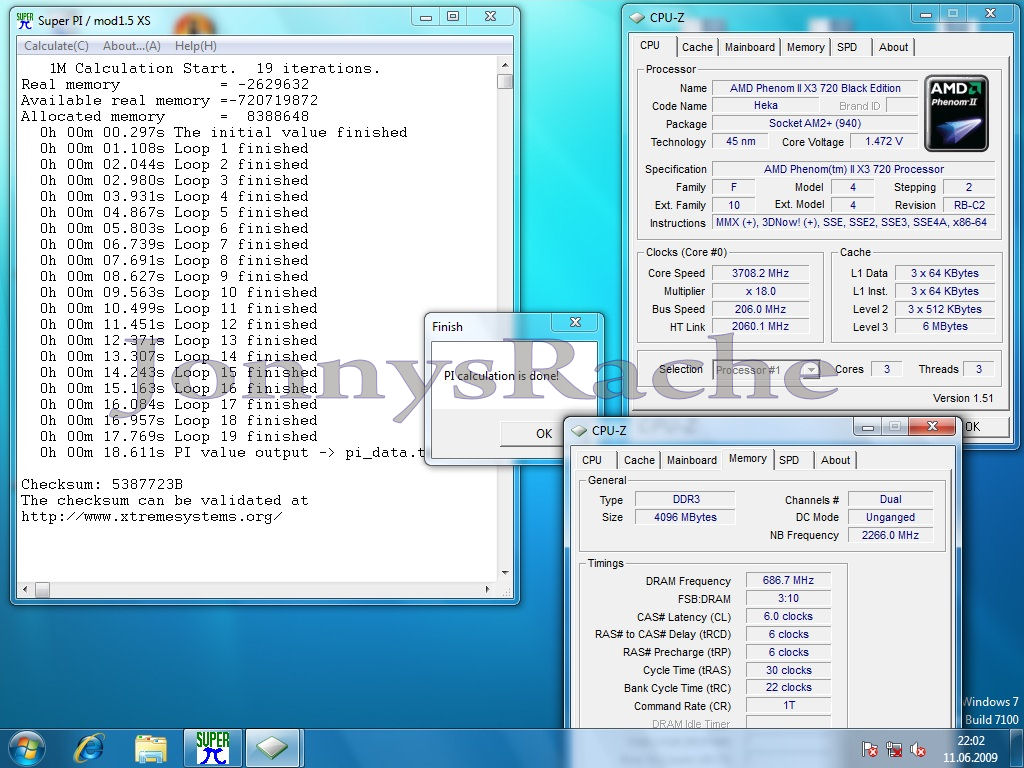Screen dimensions: 1024x768
Task: Click the AMD Phenom II logo image
Action: point(956,113)
